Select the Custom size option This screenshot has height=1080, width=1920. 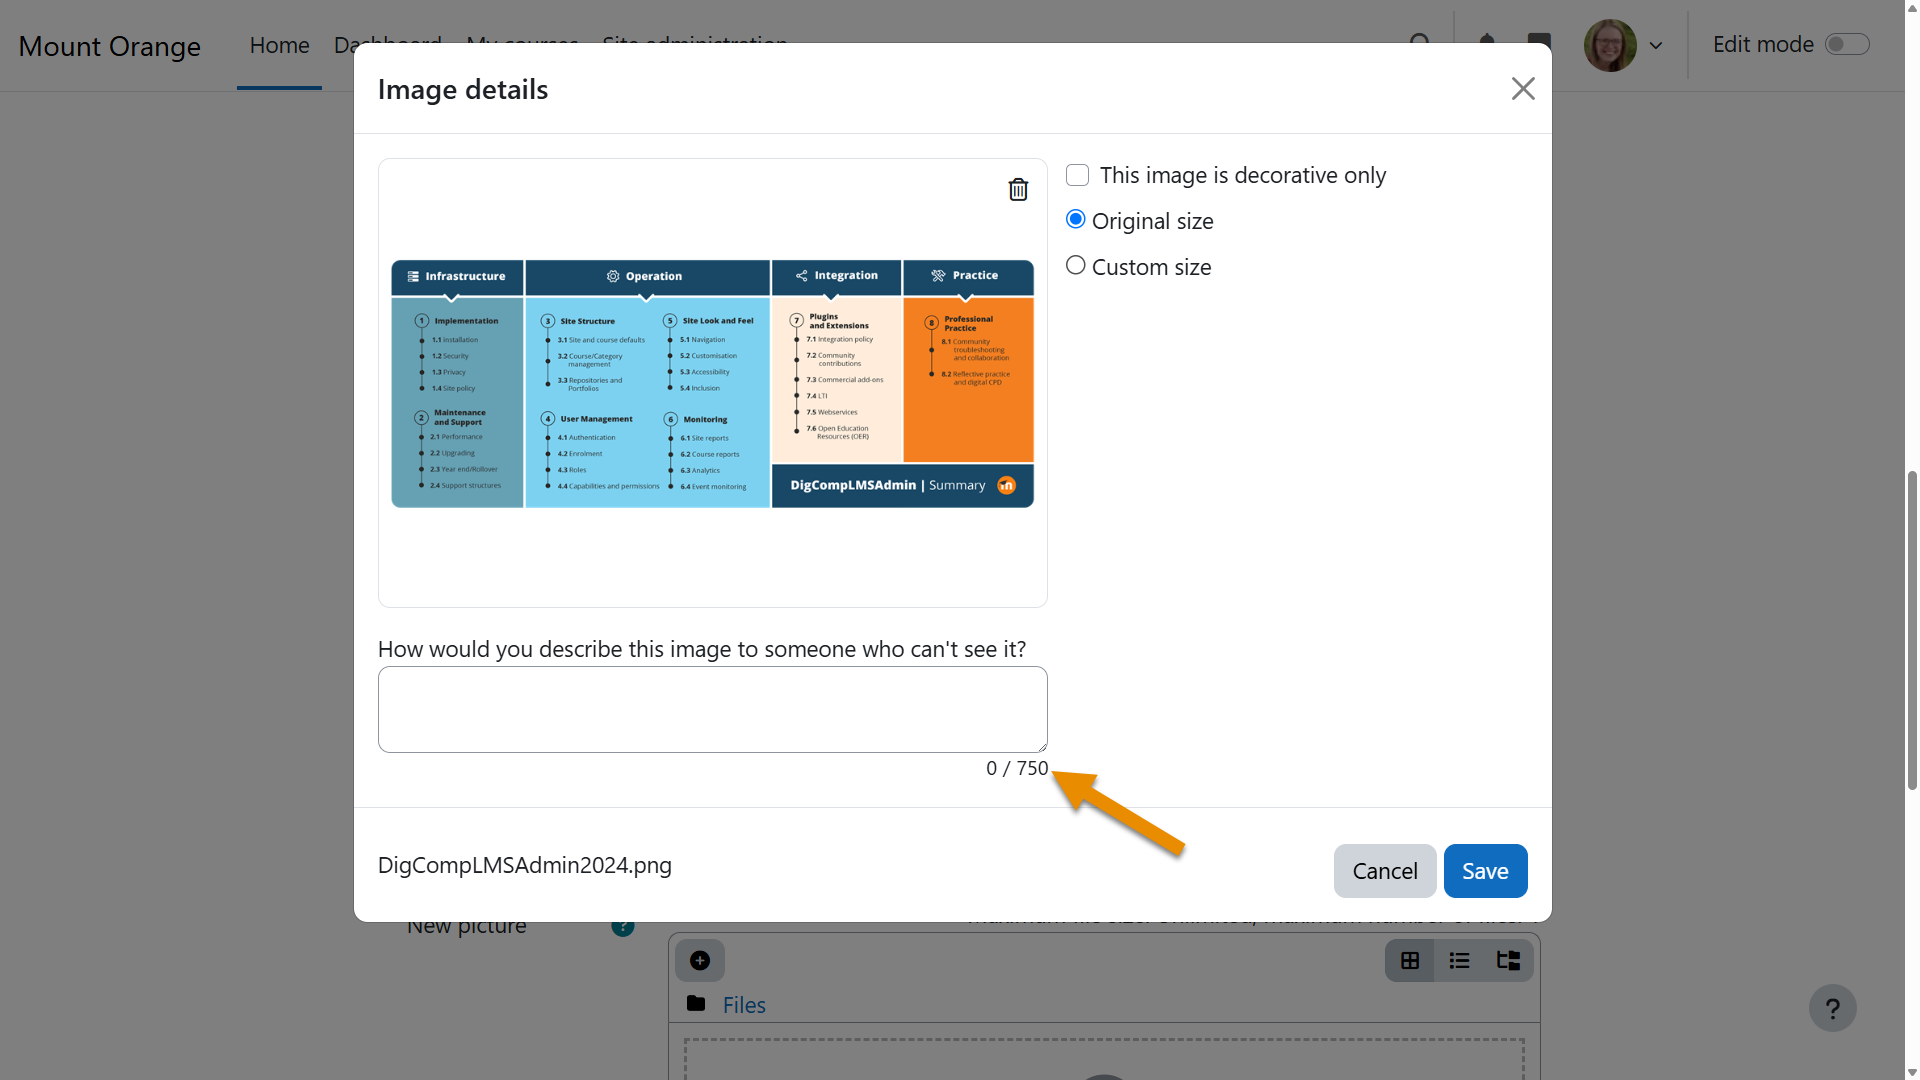[1075, 264]
